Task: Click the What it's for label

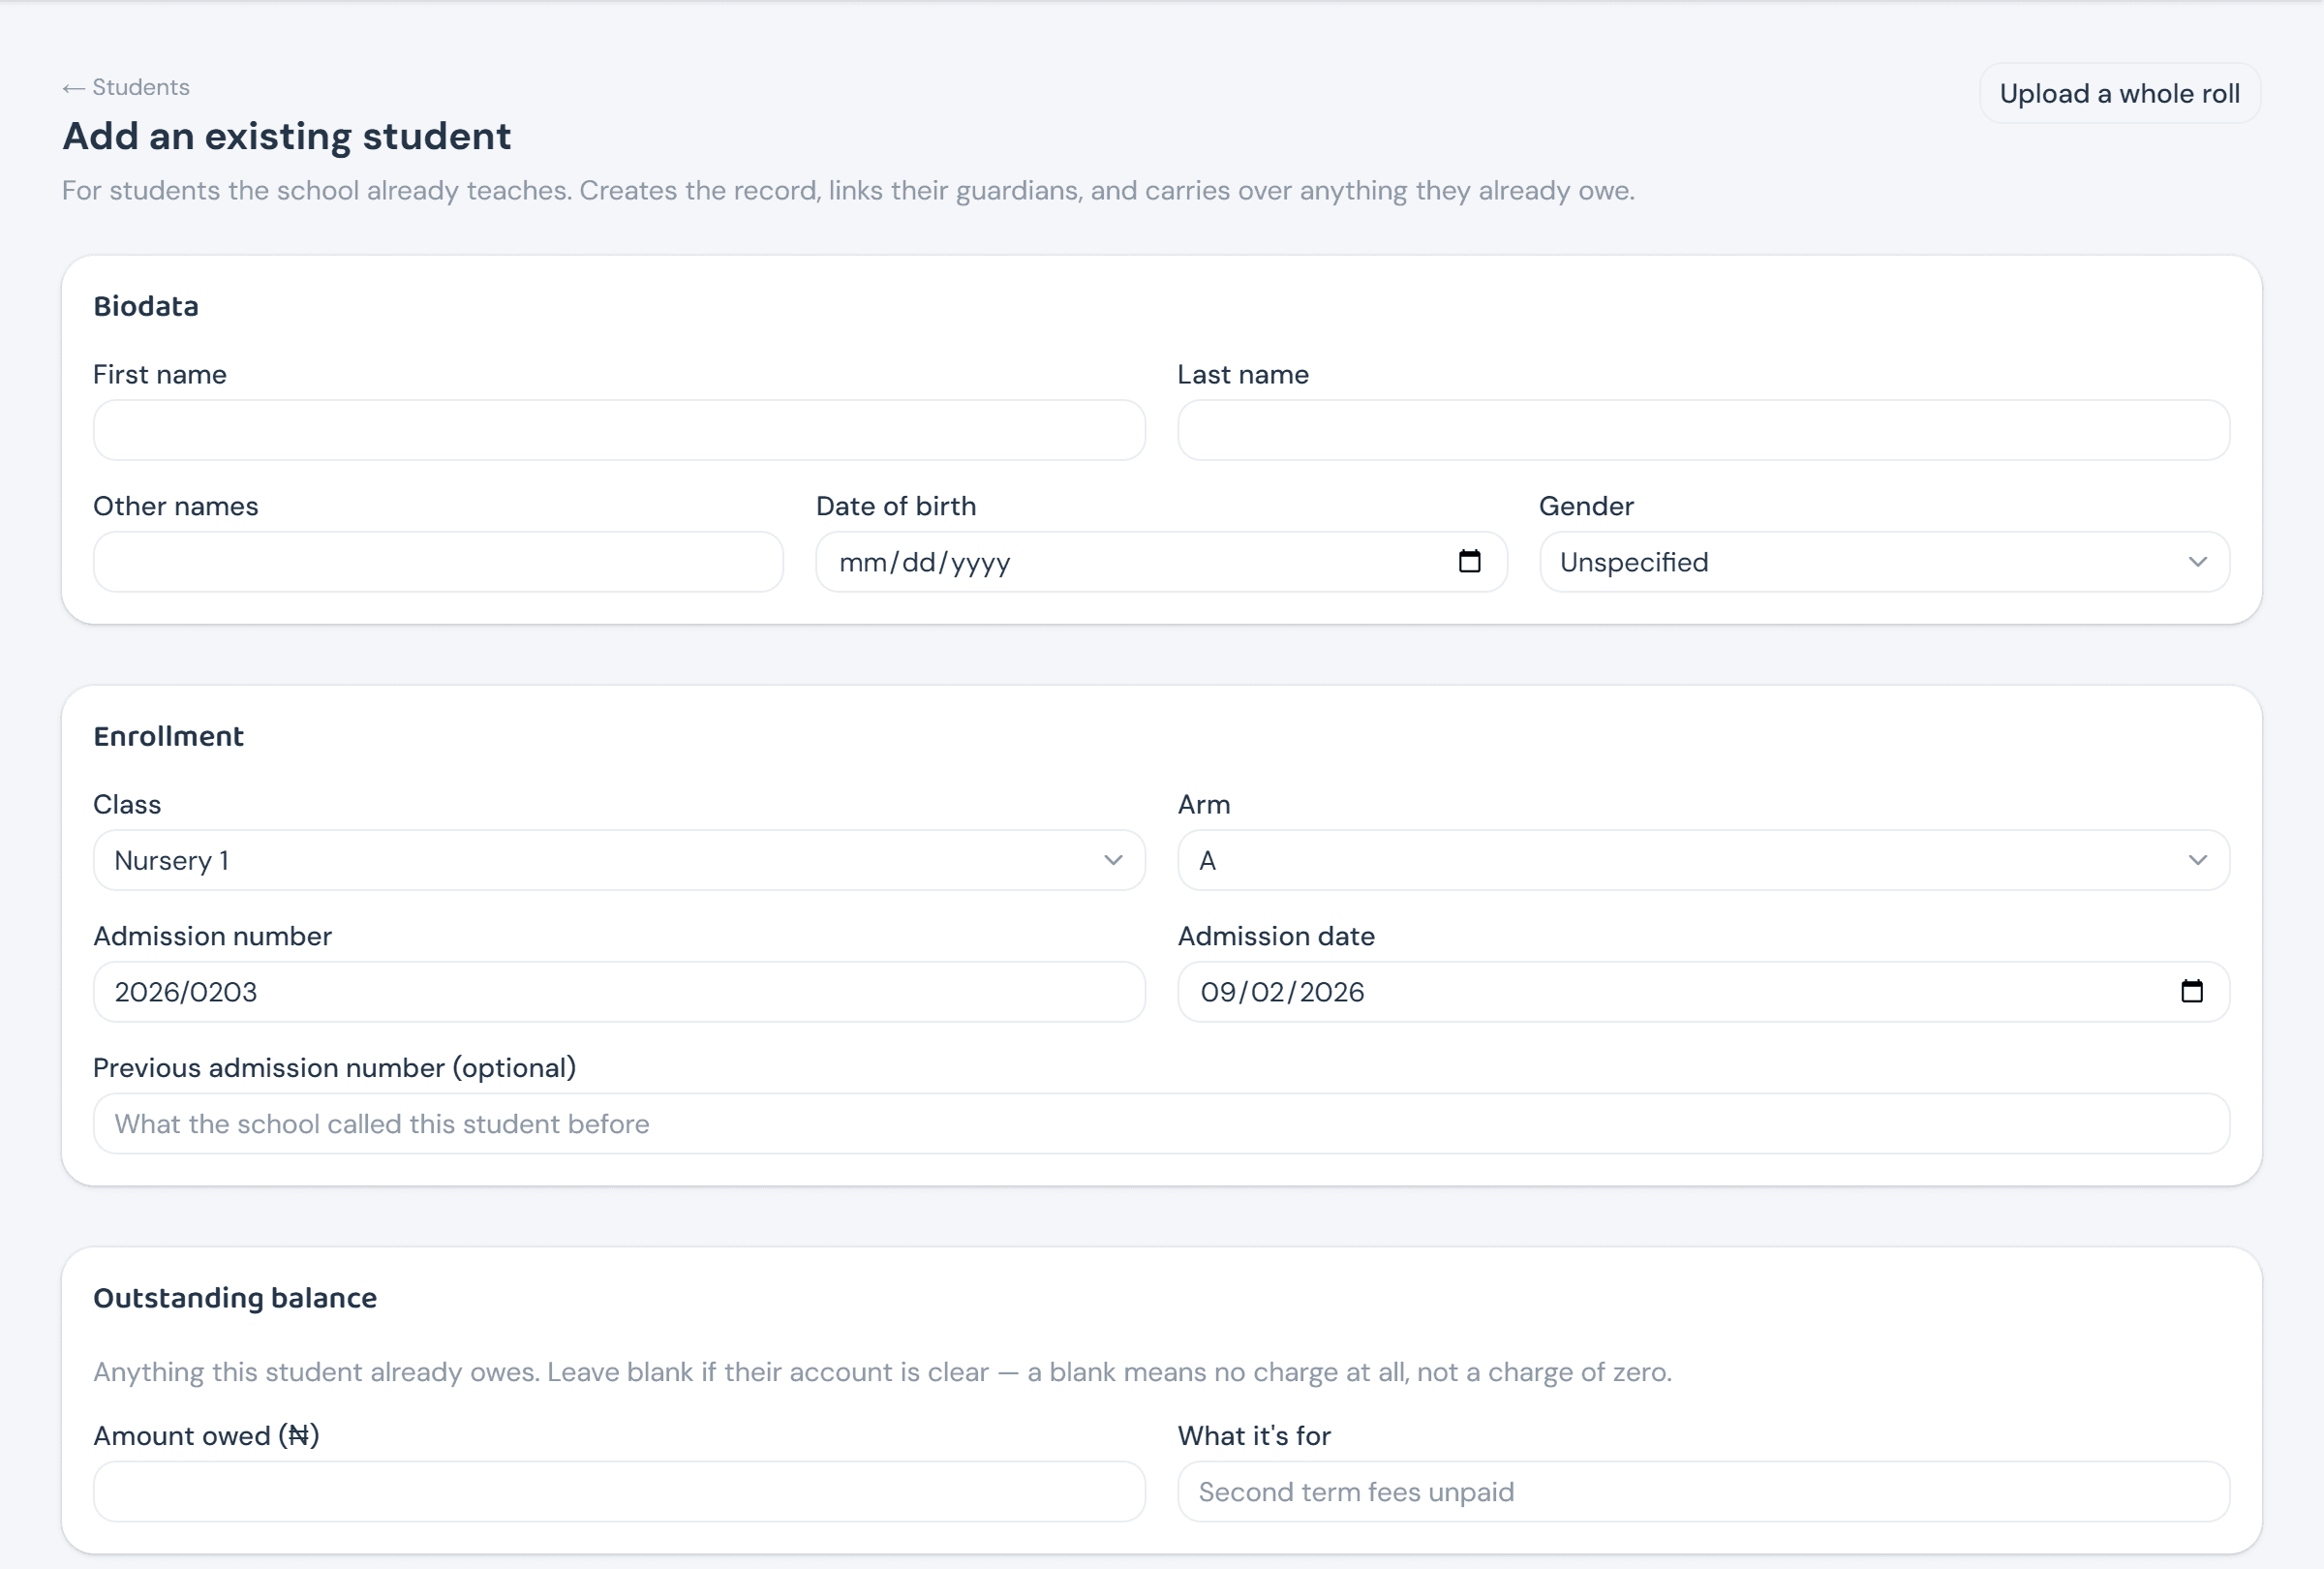Action: 1254,1436
